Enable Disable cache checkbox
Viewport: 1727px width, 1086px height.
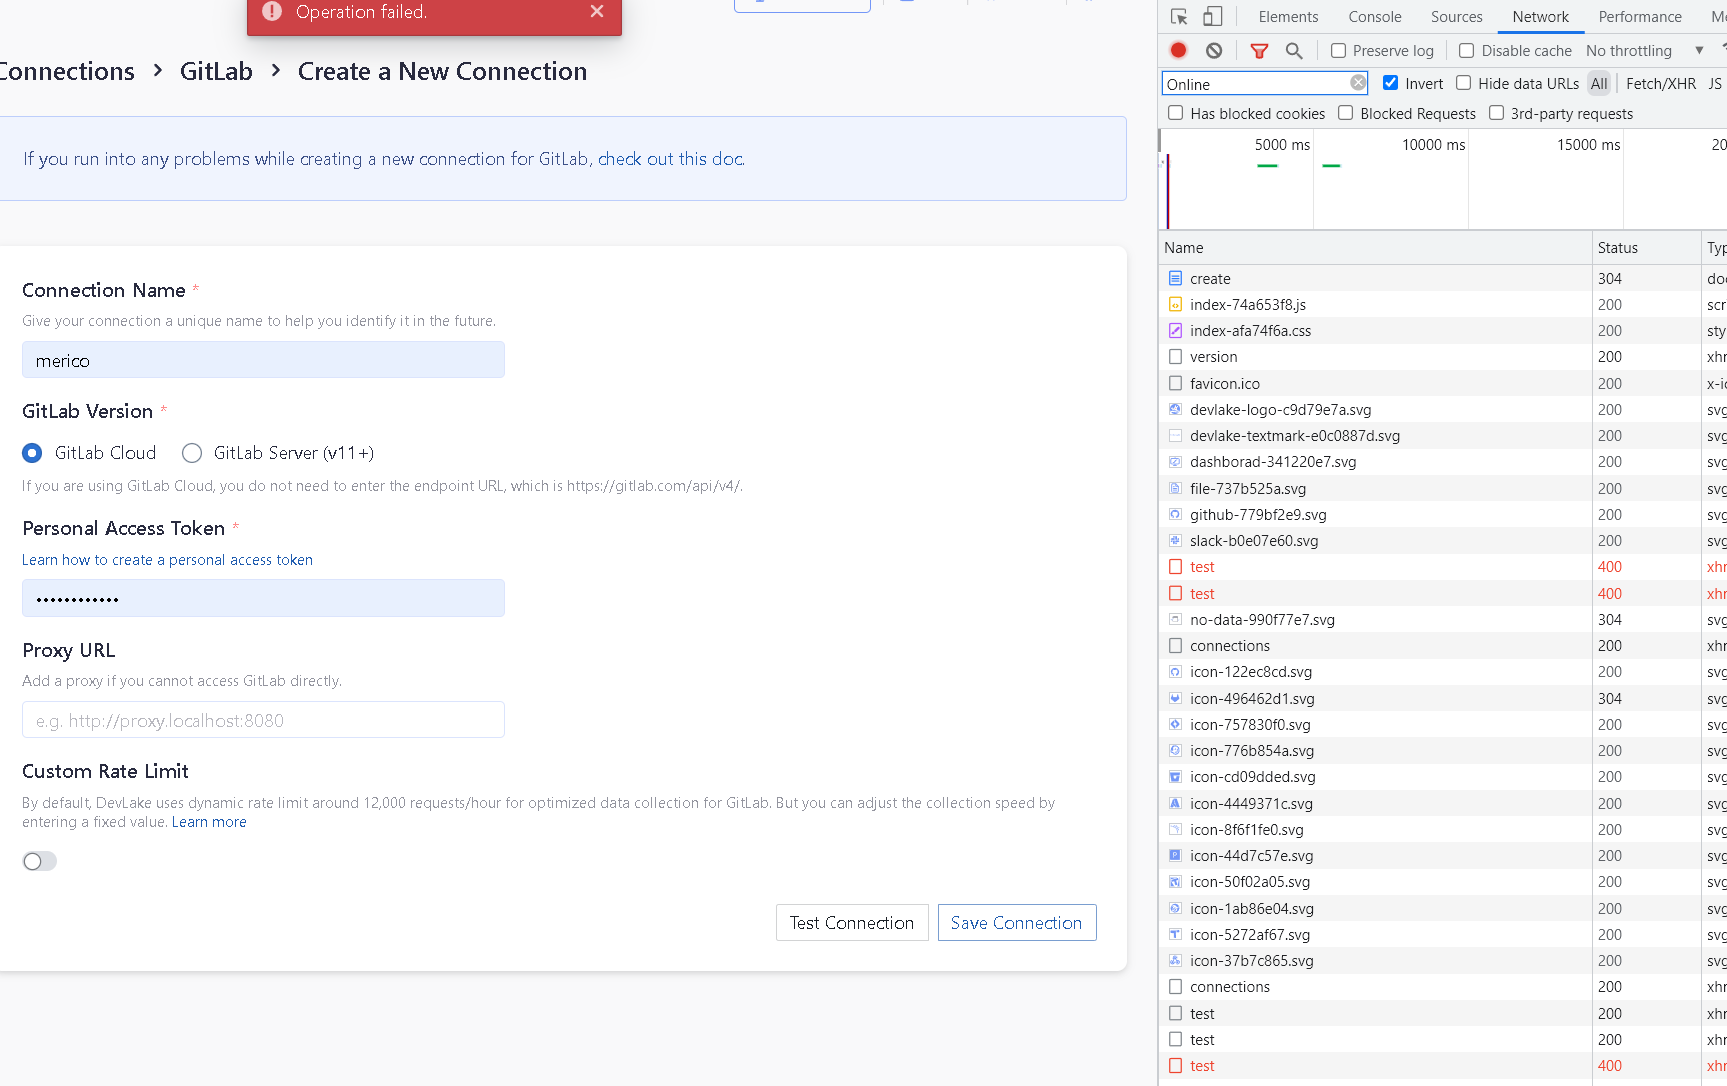[x=1467, y=50]
